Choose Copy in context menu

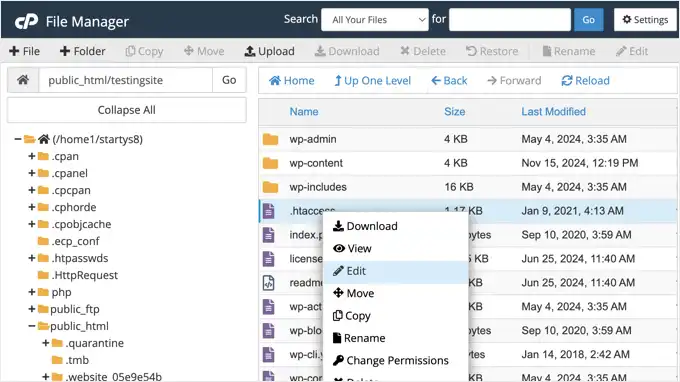(x=396, y=316)
